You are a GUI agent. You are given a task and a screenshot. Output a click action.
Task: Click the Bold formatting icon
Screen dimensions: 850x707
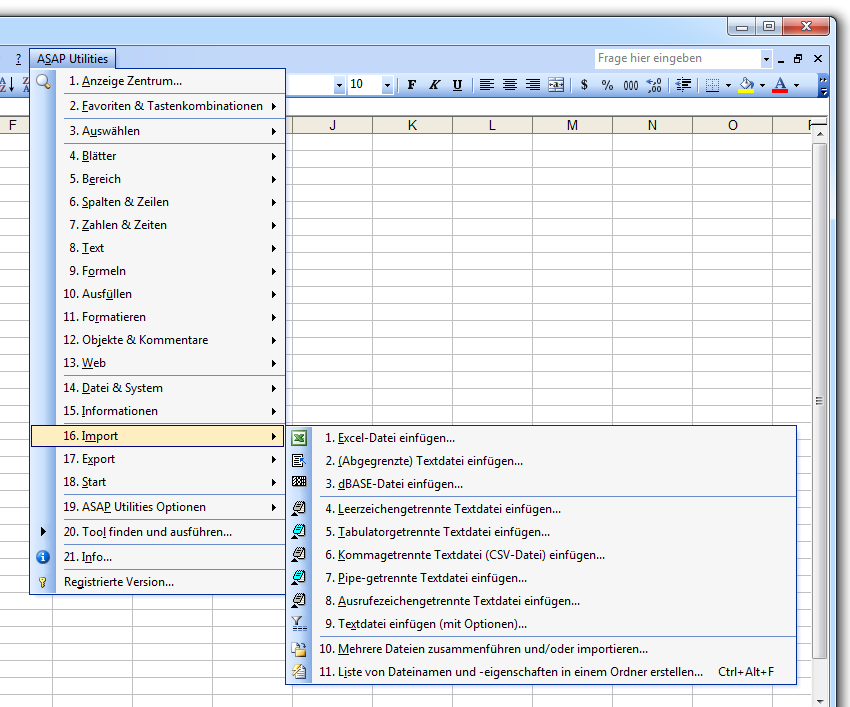click(x=411, y=85)
